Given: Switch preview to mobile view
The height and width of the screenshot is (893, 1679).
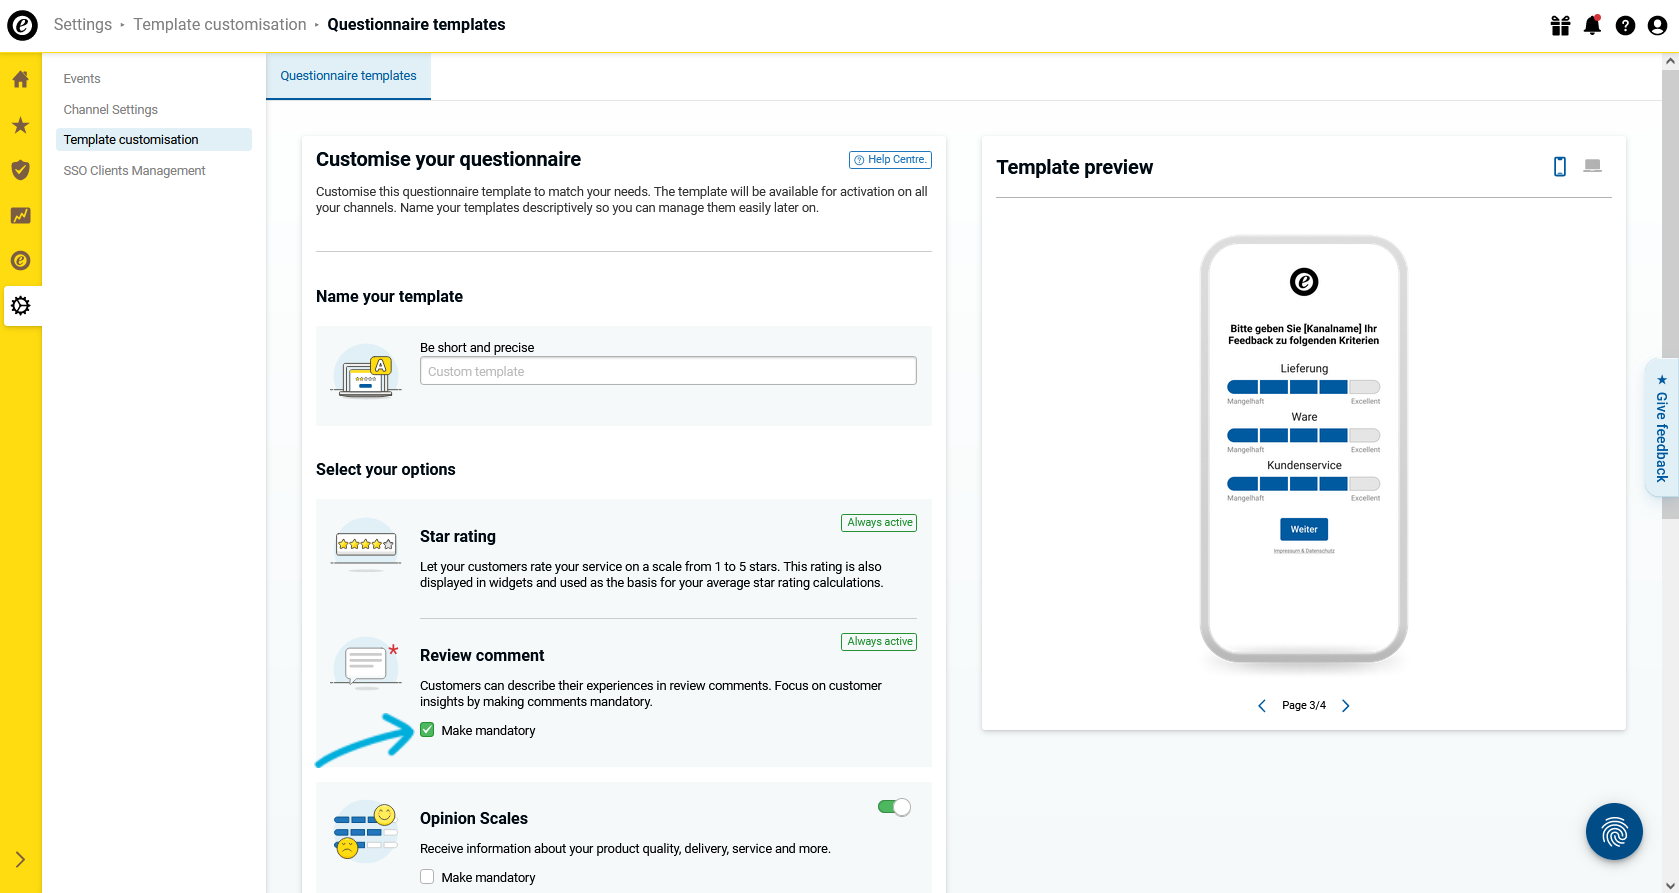Looking at the screenshot, I should [x=1559, y=166].
